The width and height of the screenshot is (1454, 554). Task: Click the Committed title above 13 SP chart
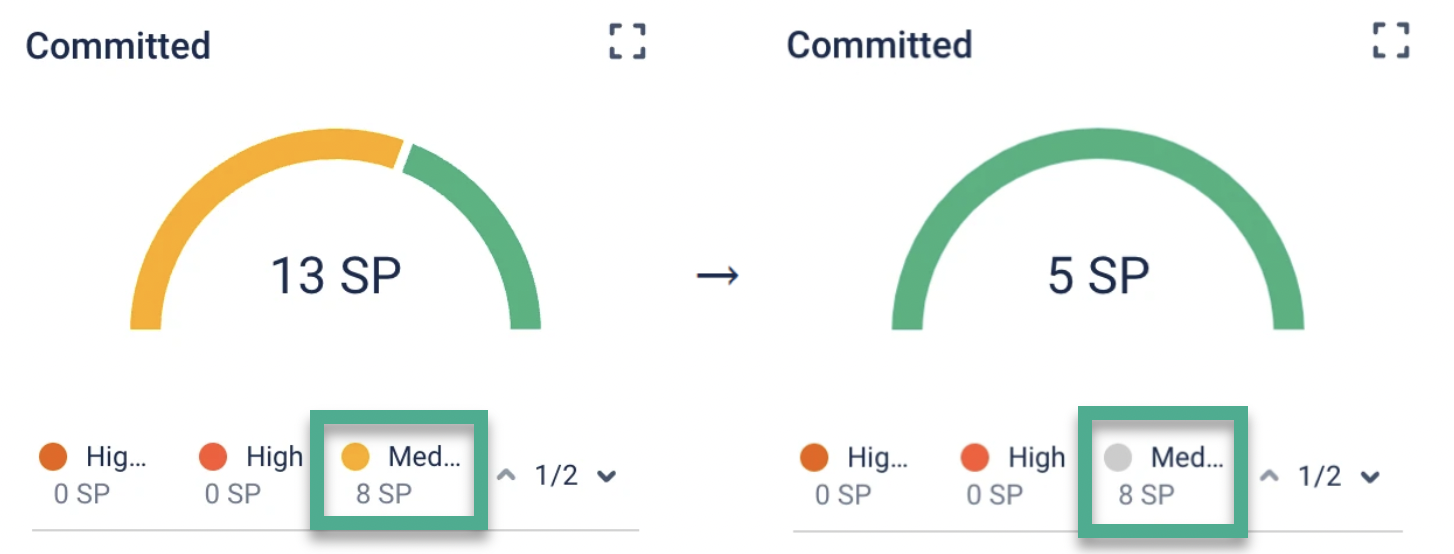tap(118, 46)
